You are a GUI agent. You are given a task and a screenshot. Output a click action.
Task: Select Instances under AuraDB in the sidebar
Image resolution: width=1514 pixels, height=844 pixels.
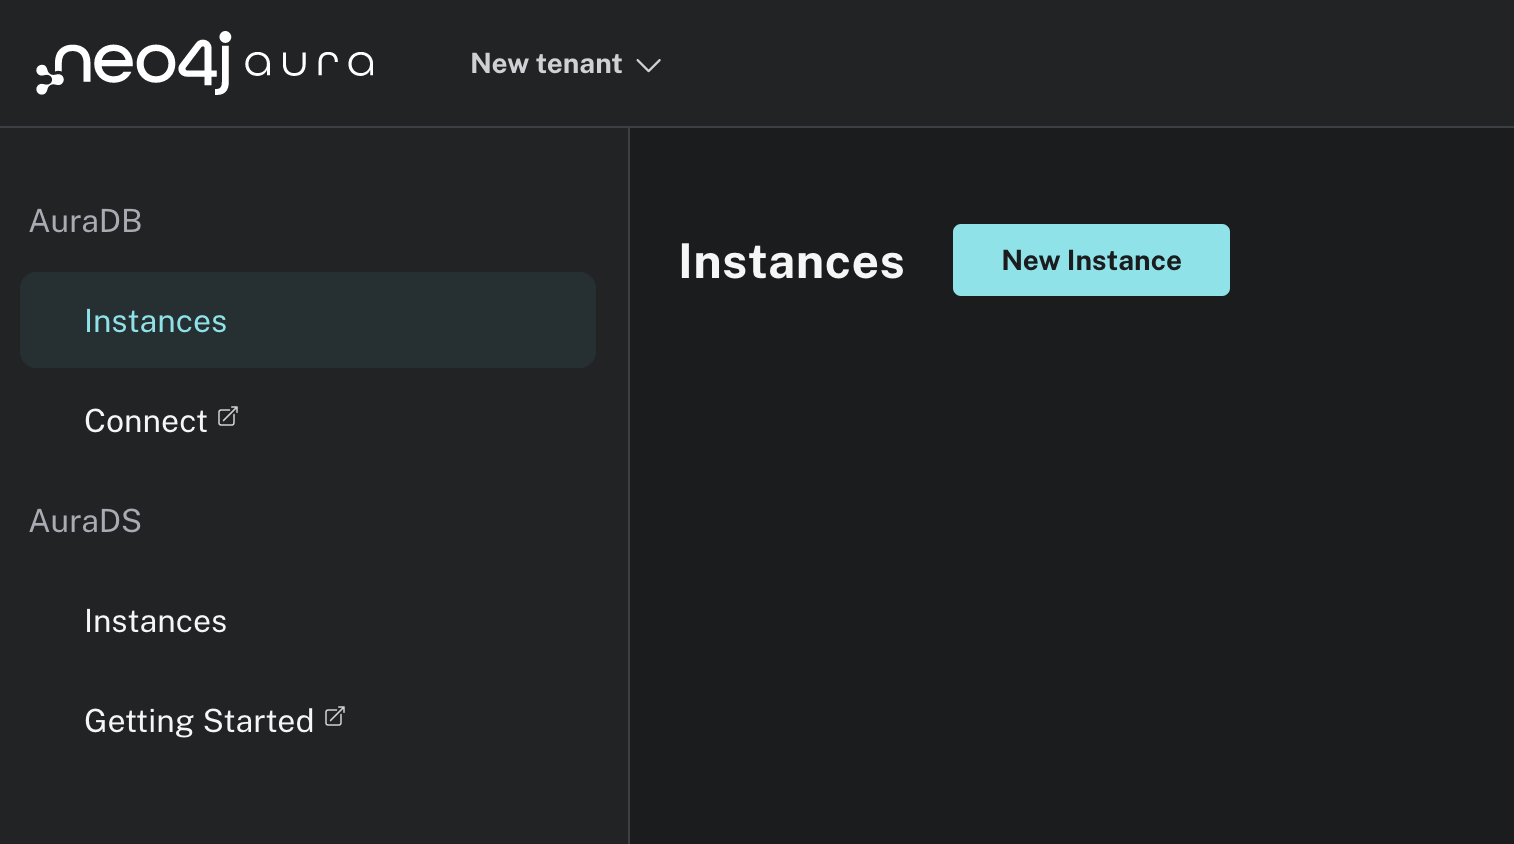click(156, 321)
